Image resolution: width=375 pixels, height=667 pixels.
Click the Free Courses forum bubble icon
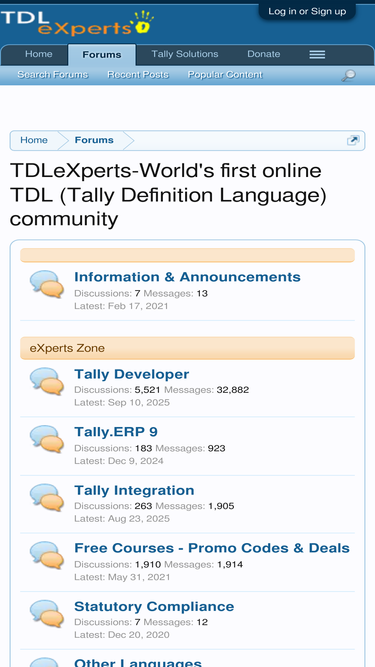point(47,555)
